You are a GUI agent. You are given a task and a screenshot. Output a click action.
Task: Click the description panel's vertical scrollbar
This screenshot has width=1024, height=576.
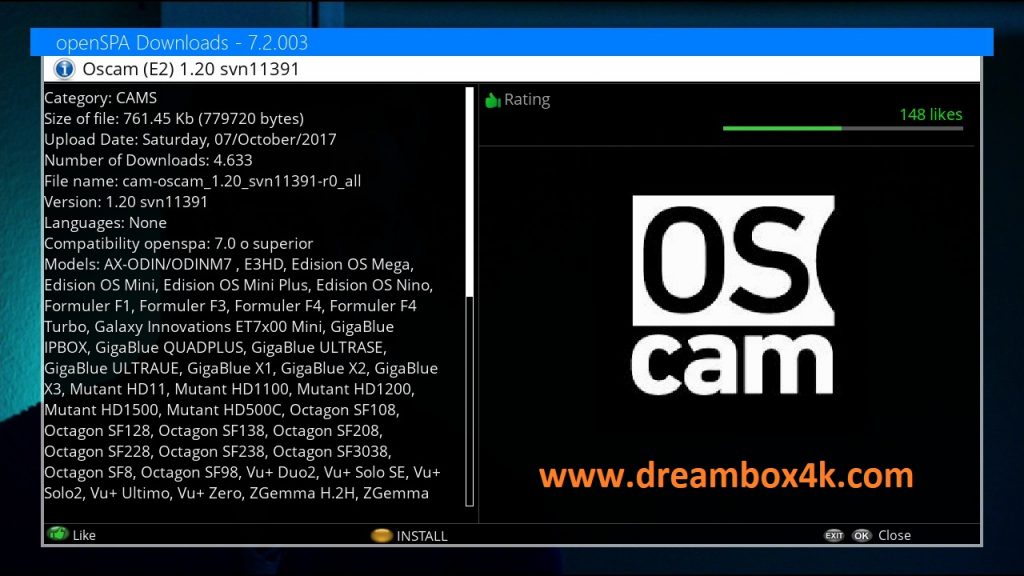pos(469,200)
